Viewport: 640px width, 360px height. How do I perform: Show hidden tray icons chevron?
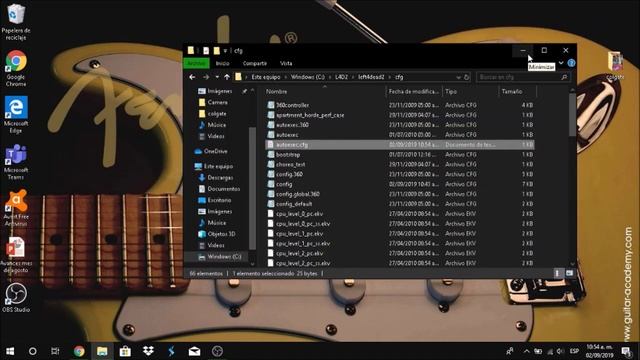tap(527, 351)
